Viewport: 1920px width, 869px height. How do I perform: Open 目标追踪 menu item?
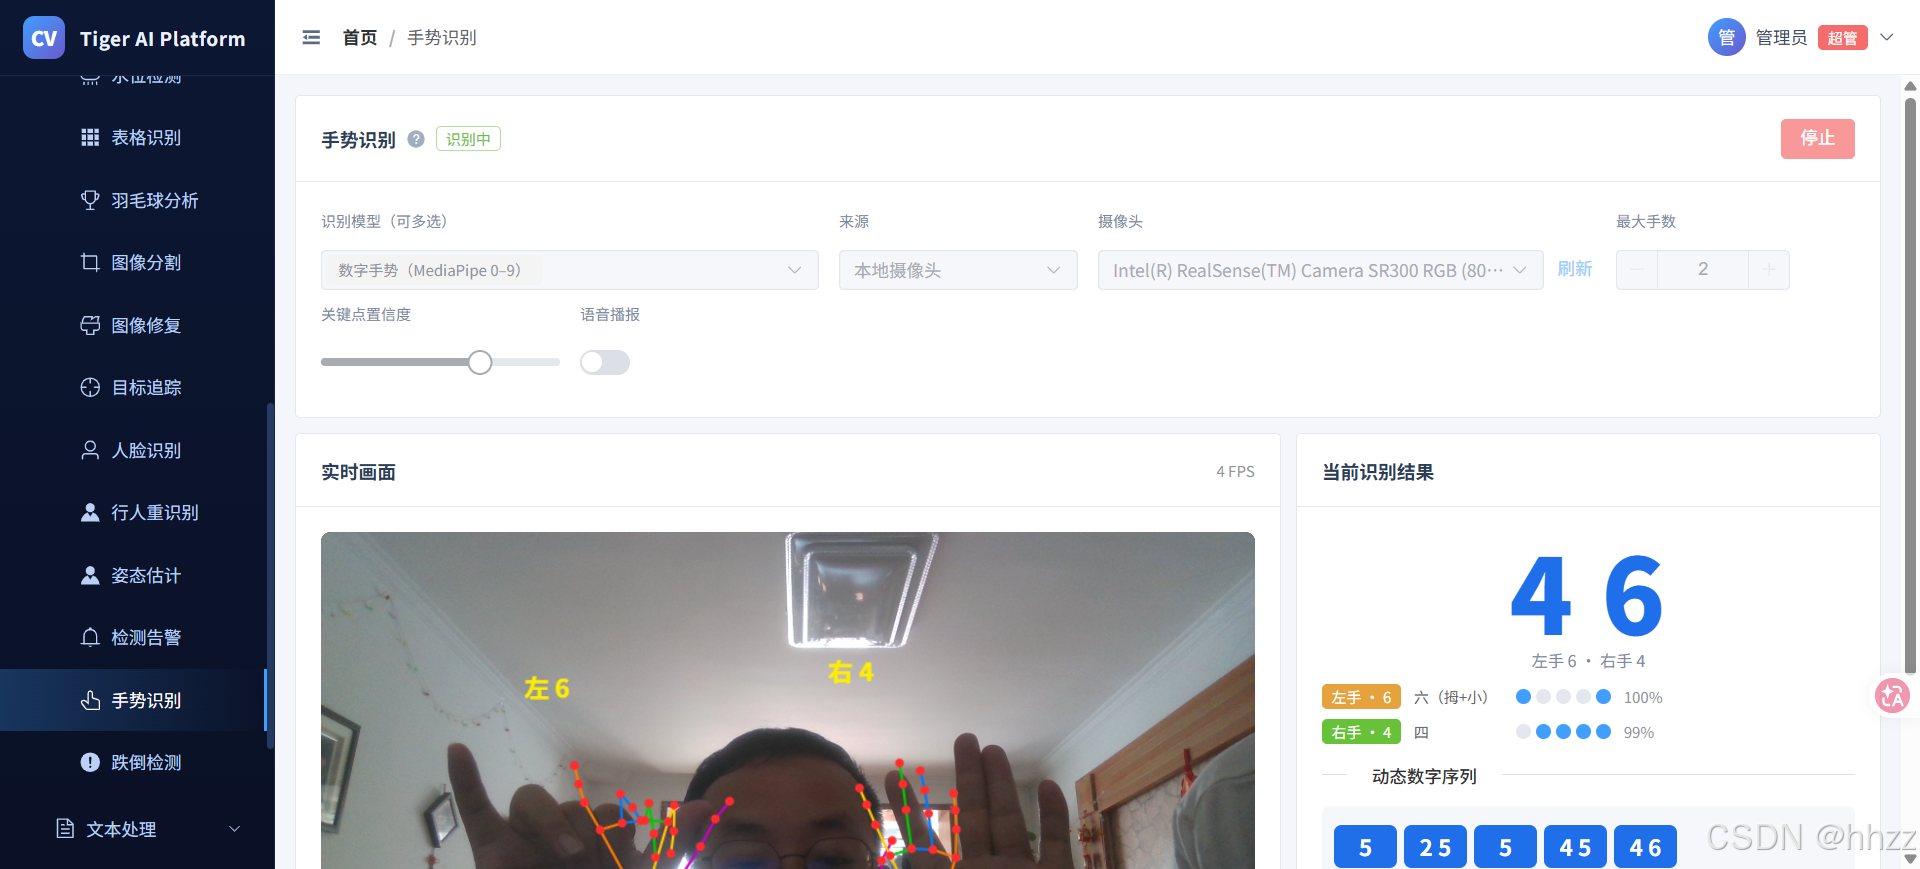137,387
